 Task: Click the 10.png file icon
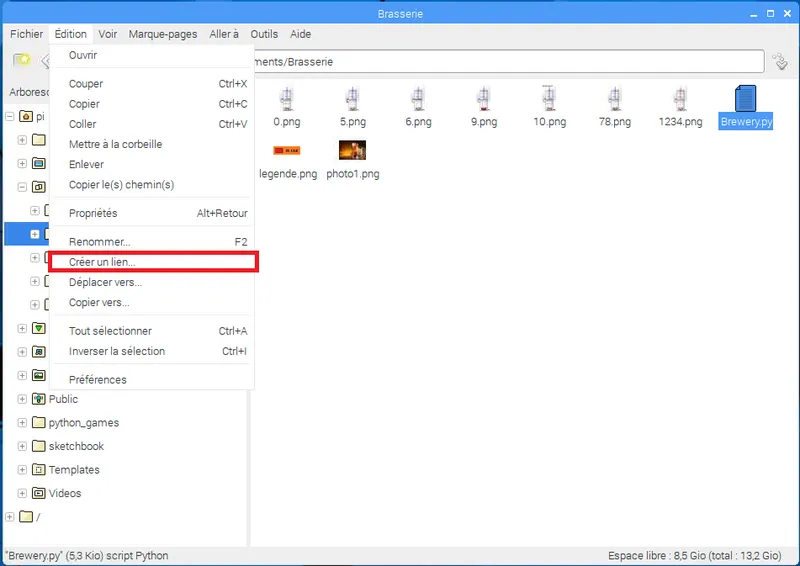[549, 100]
